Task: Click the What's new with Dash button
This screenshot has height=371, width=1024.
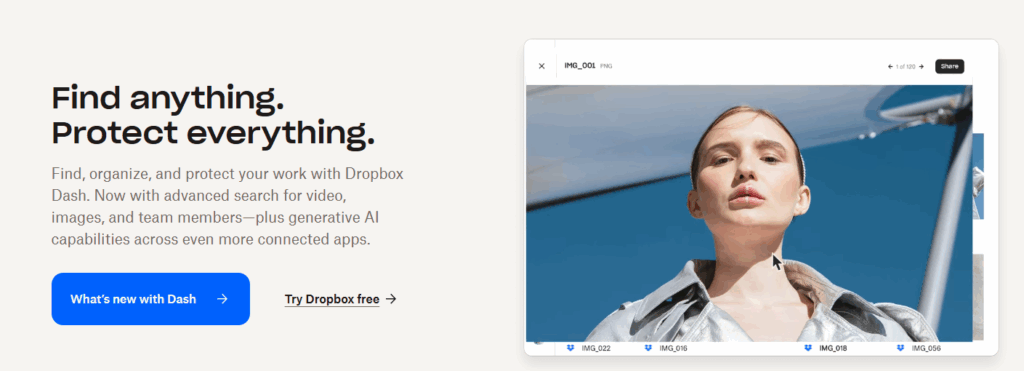Action: pyautogui.click(x=150, y=299)
